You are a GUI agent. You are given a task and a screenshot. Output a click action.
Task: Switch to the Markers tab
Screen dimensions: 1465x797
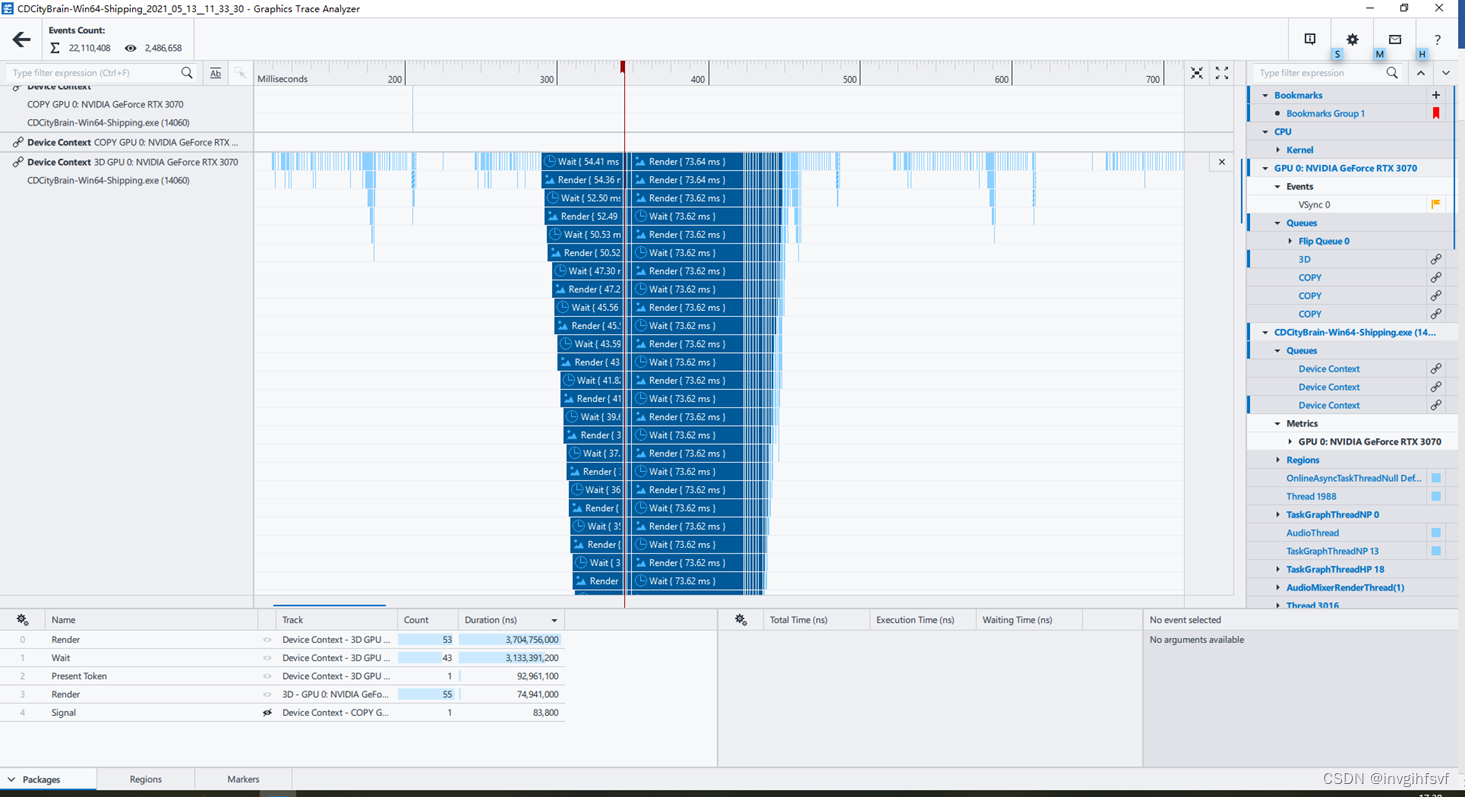tap(242, 778)
